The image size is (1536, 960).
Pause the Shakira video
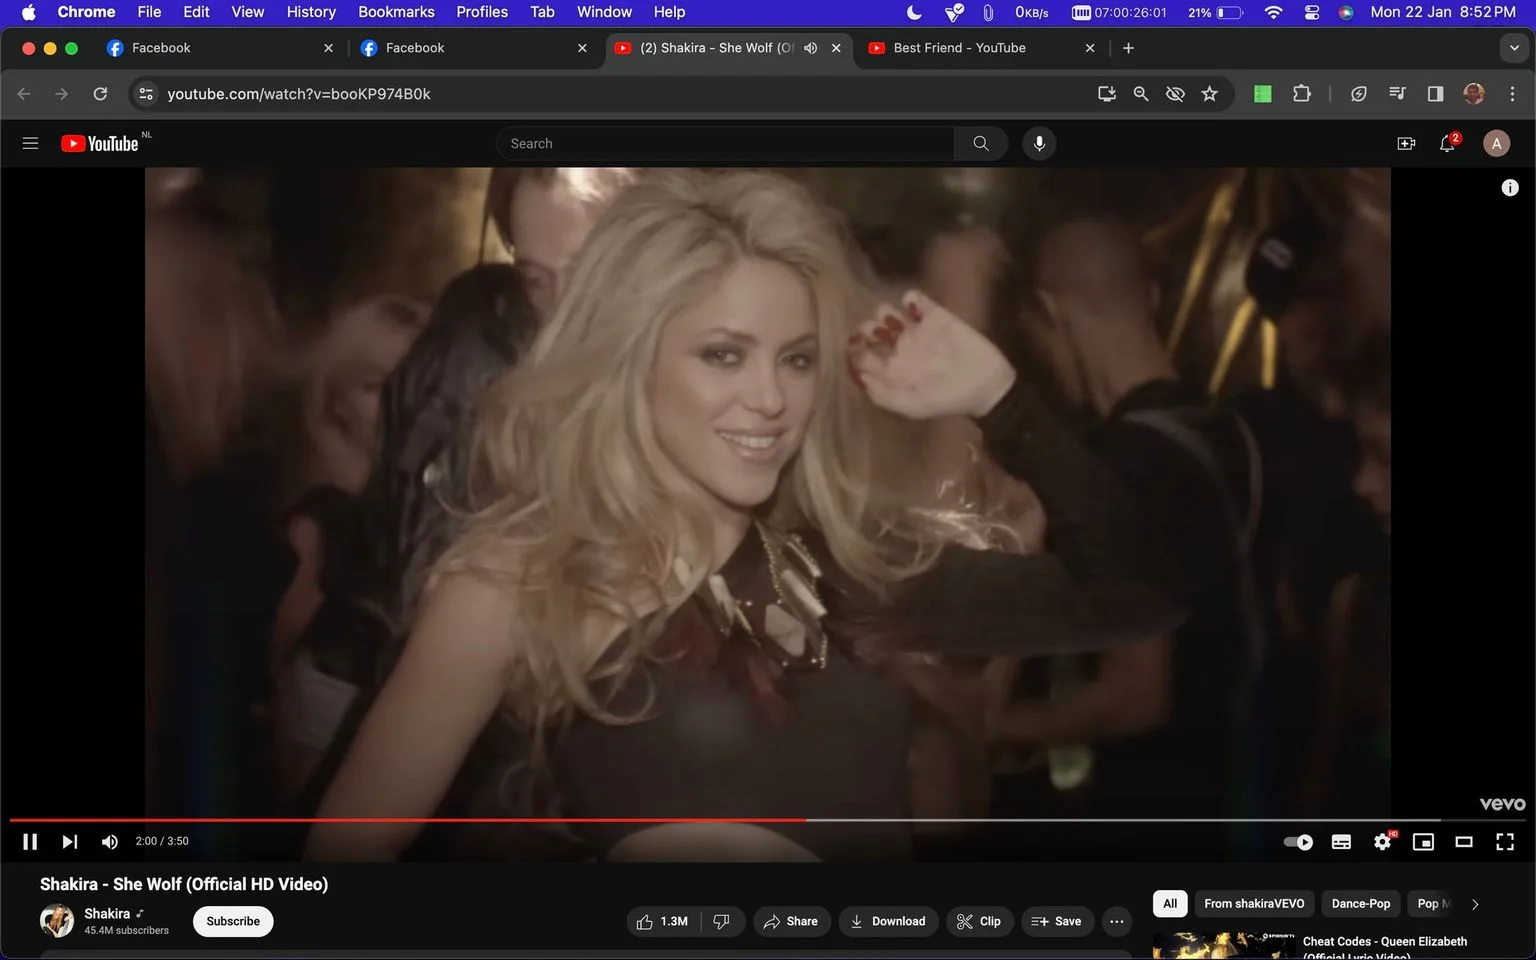30,842
